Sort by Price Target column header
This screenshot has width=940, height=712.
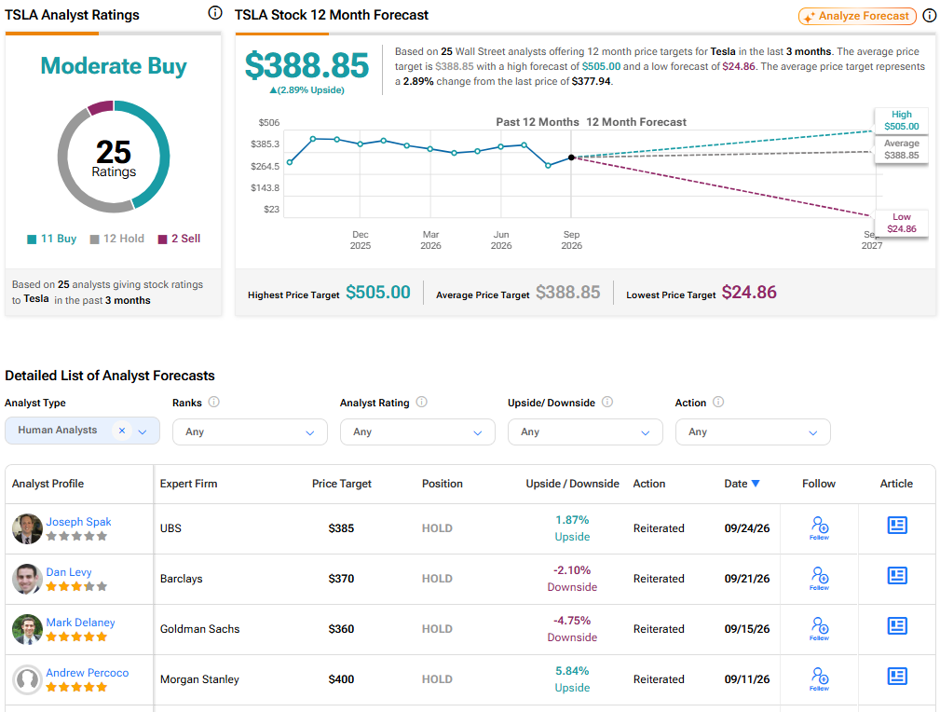point(342,484)
